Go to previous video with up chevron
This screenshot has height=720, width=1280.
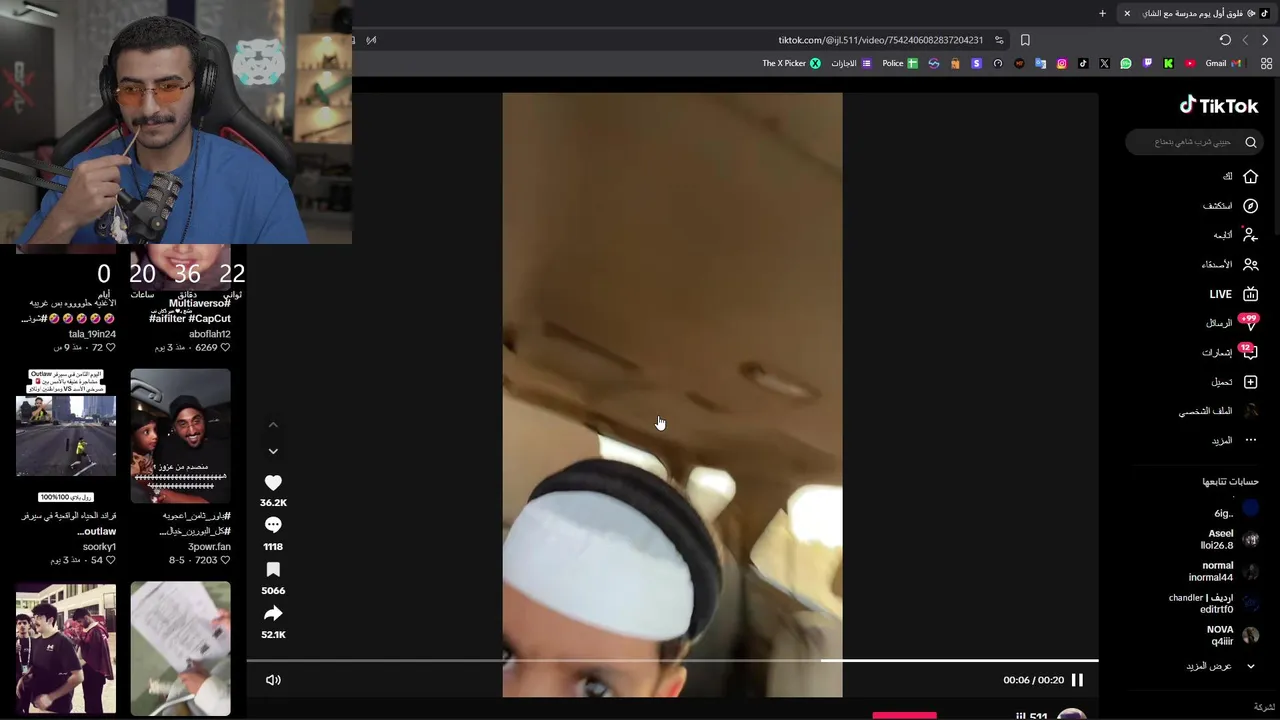(x=273, y=425)
